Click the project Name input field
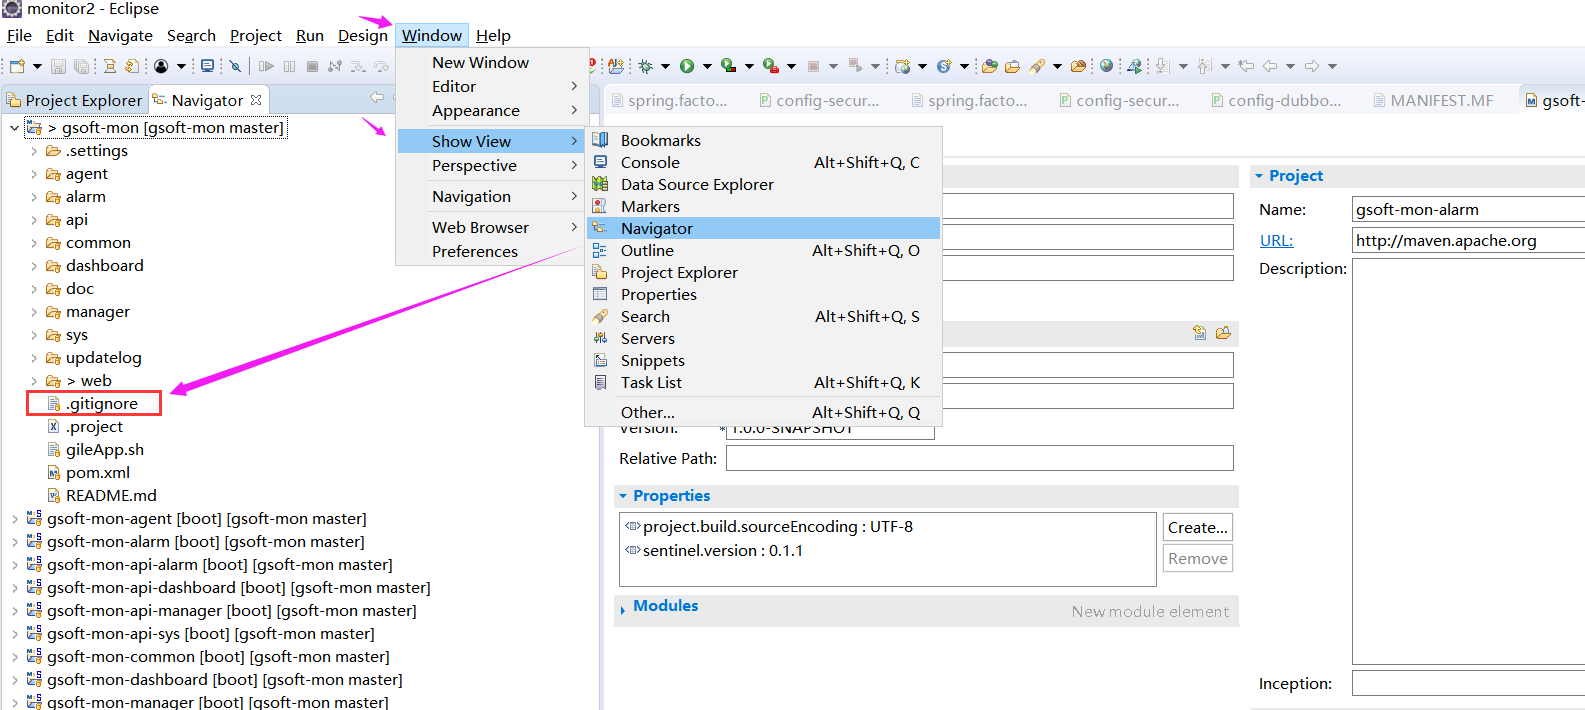1585x710 pixels. [1468, 209]
